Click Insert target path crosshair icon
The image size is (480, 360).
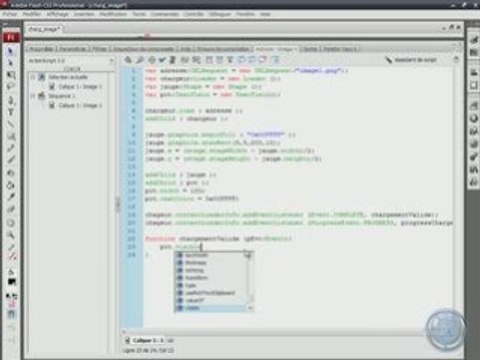(152, 60)
